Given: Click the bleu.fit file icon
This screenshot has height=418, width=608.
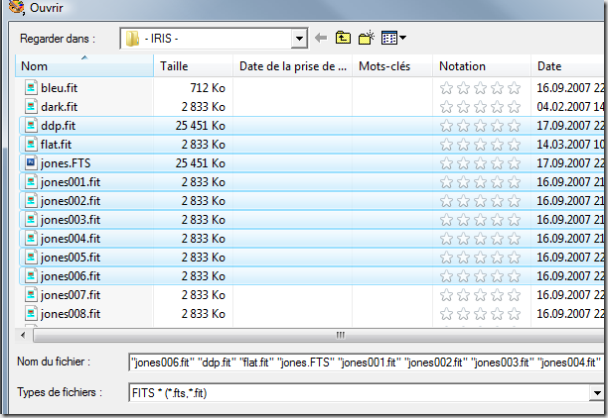Looking at the screenshot, I should [30, 87].
